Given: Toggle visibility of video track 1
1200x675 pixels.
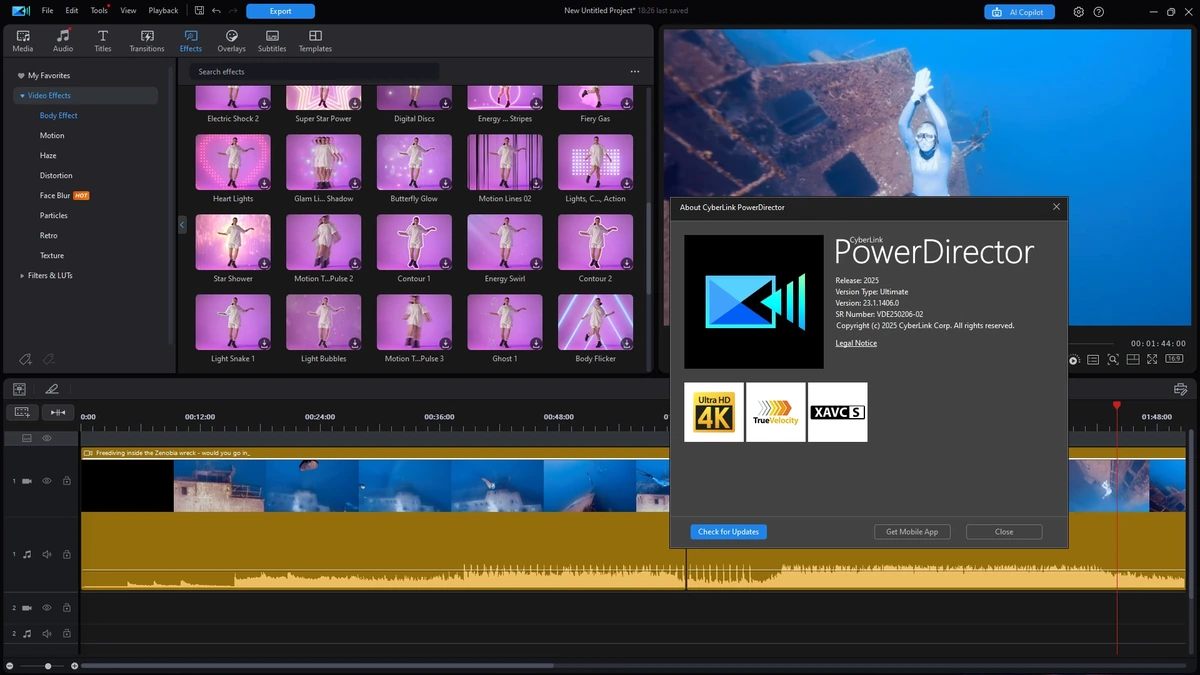Looking at the screenshot, I should click(46, 481).
